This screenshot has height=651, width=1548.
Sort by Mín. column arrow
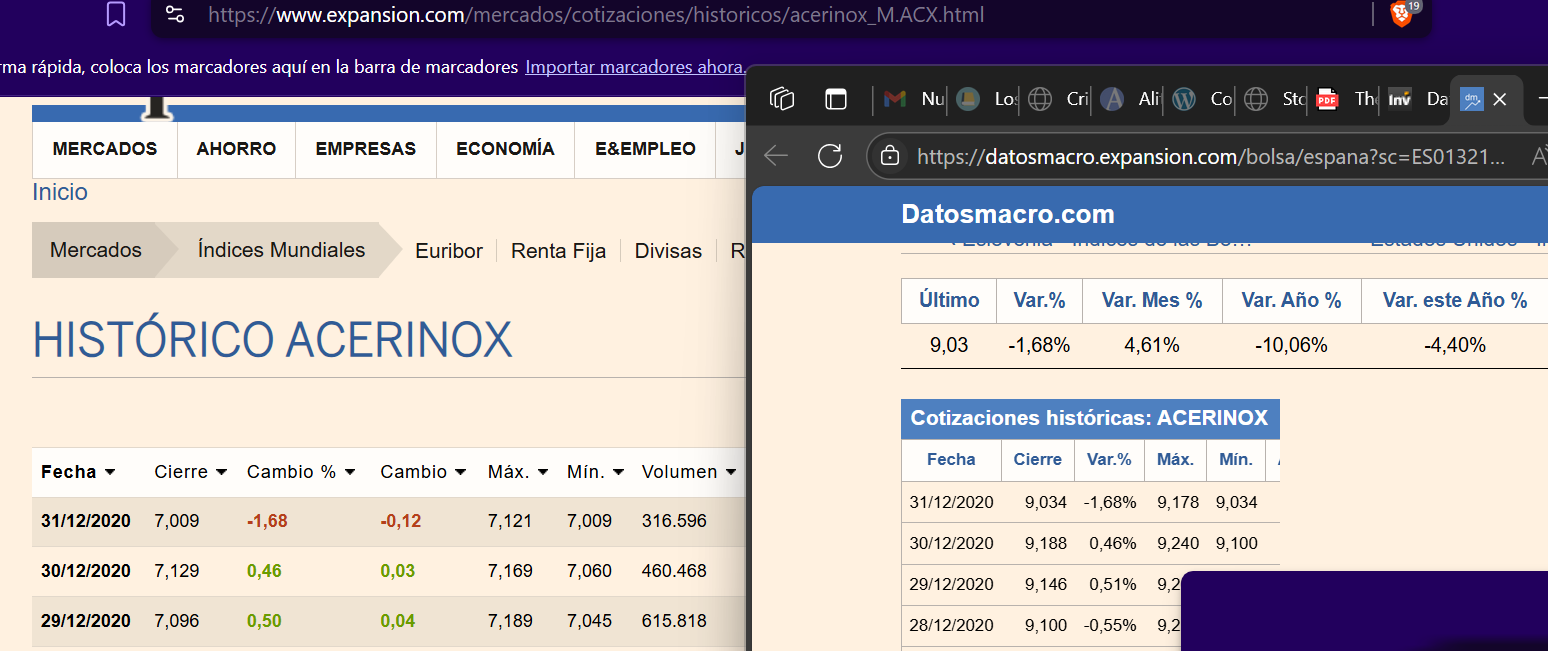[619, 472]
